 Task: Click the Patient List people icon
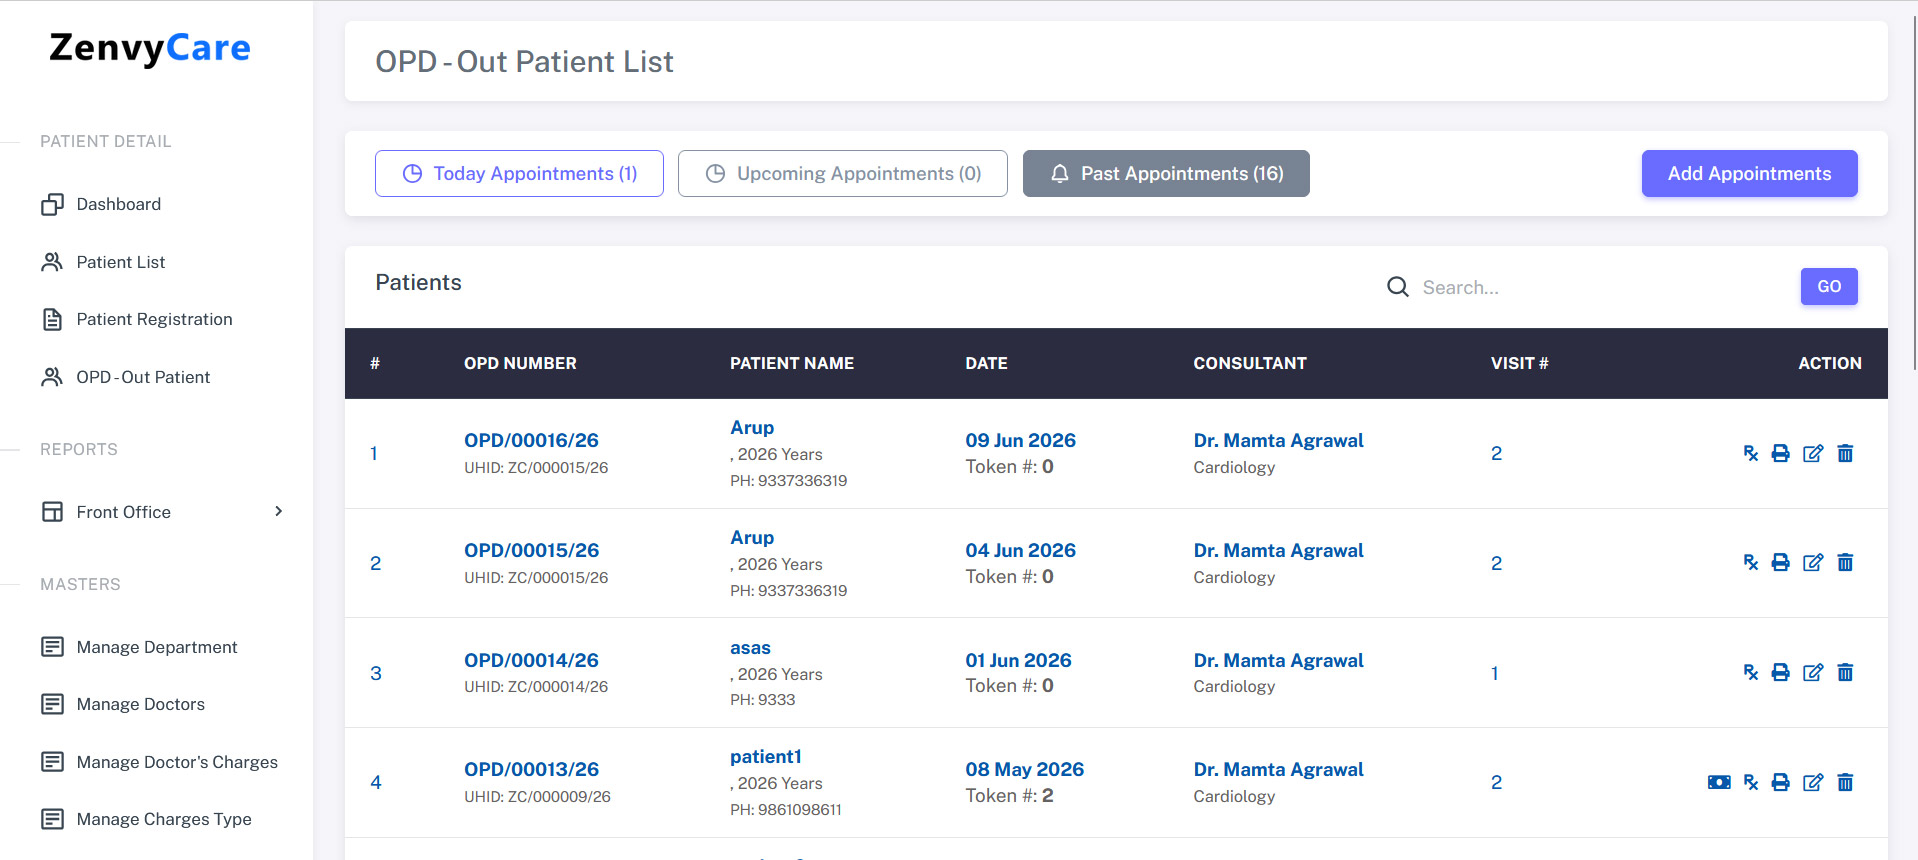click(52, 262)
